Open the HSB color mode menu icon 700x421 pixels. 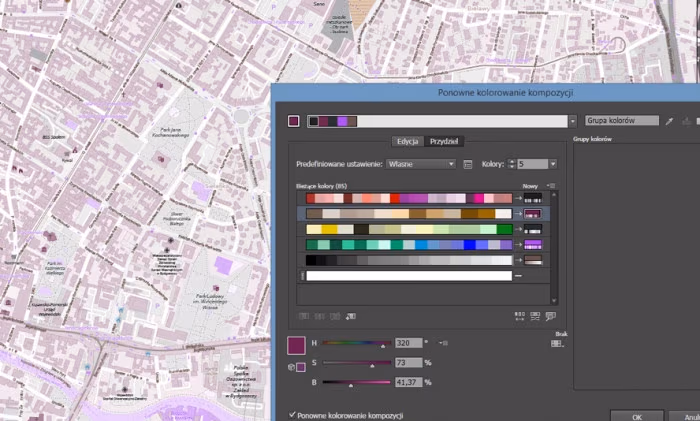pos(443,343)
